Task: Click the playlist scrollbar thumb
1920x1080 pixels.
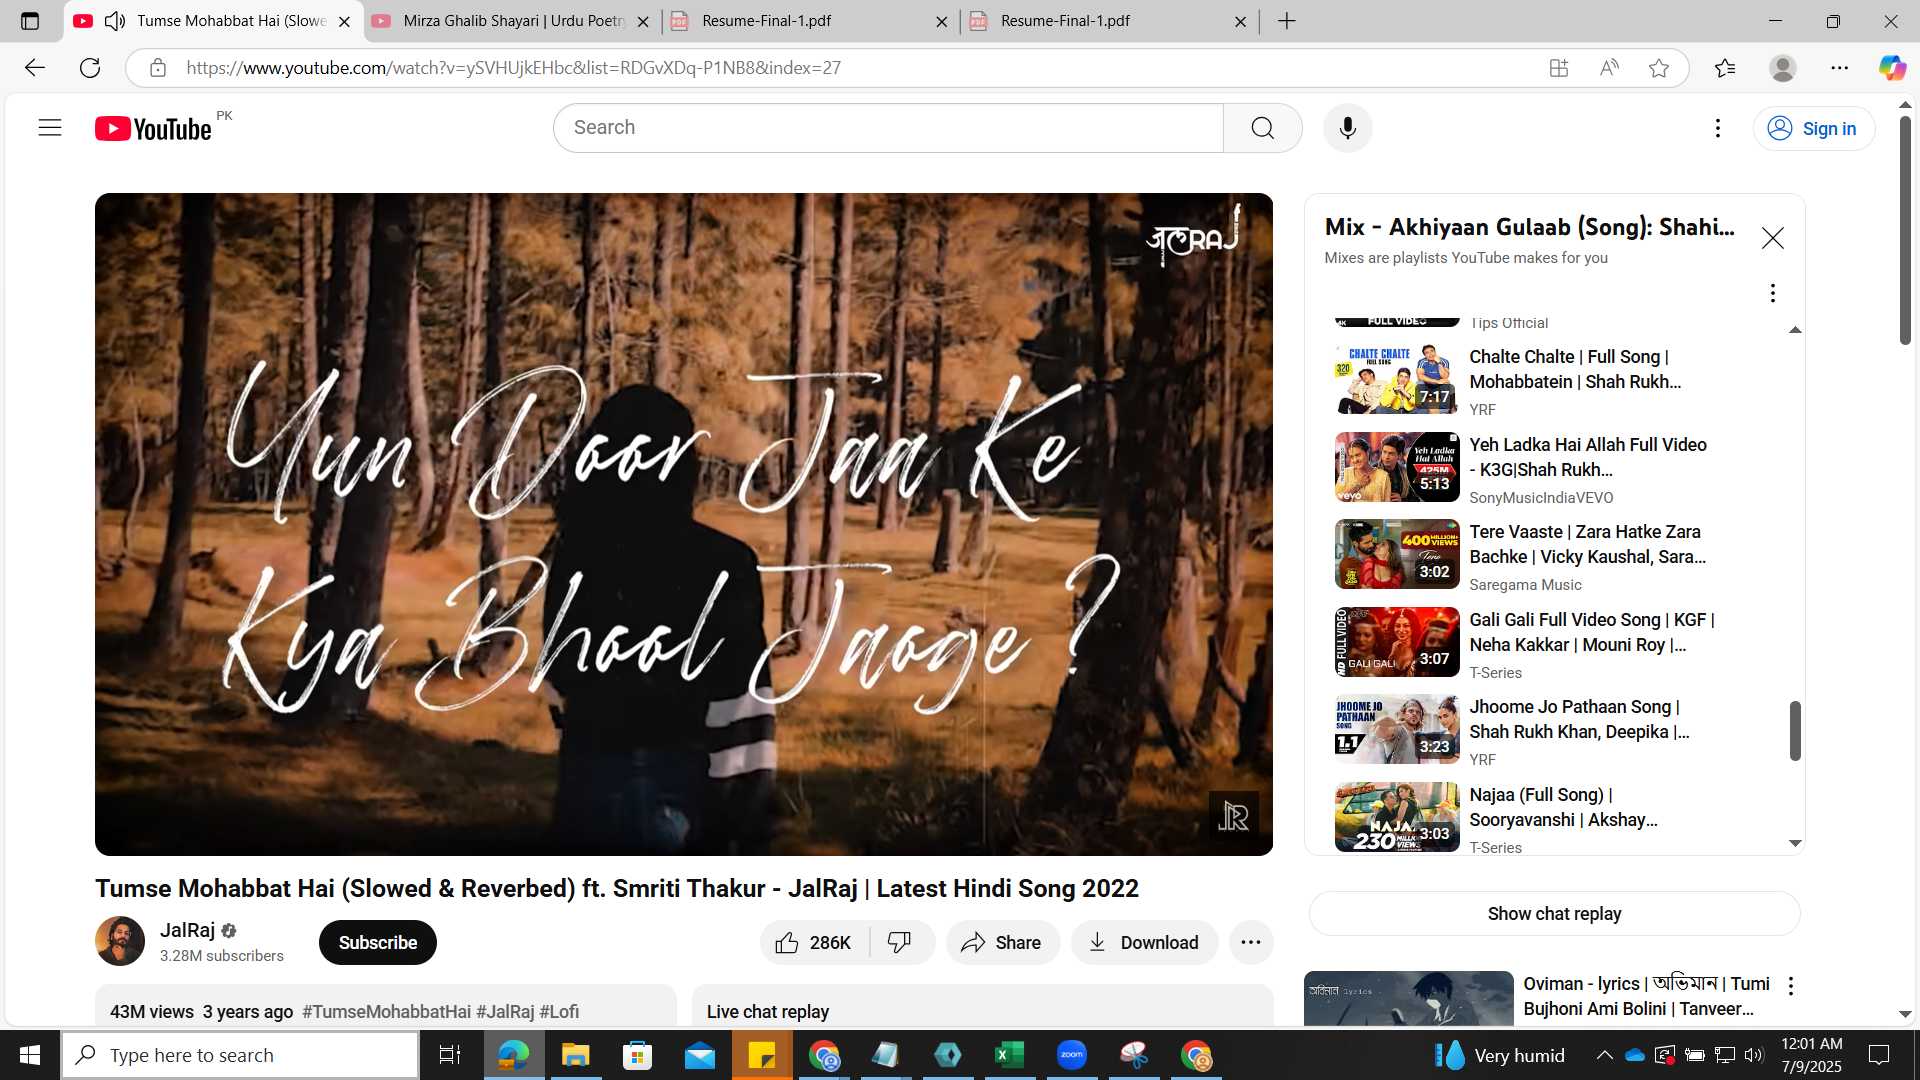Action: (1795, 730)
